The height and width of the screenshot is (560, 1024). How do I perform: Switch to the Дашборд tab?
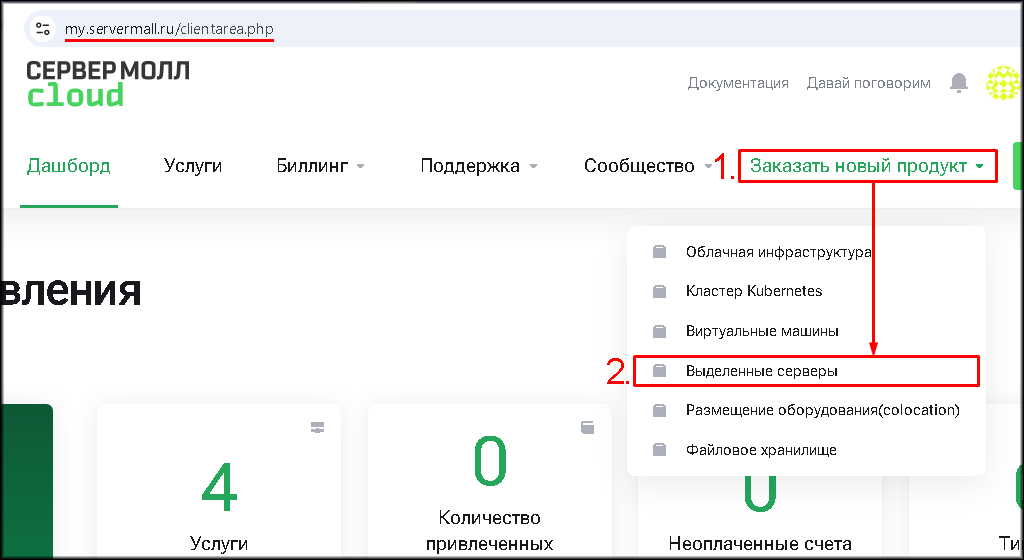[68, 166]
